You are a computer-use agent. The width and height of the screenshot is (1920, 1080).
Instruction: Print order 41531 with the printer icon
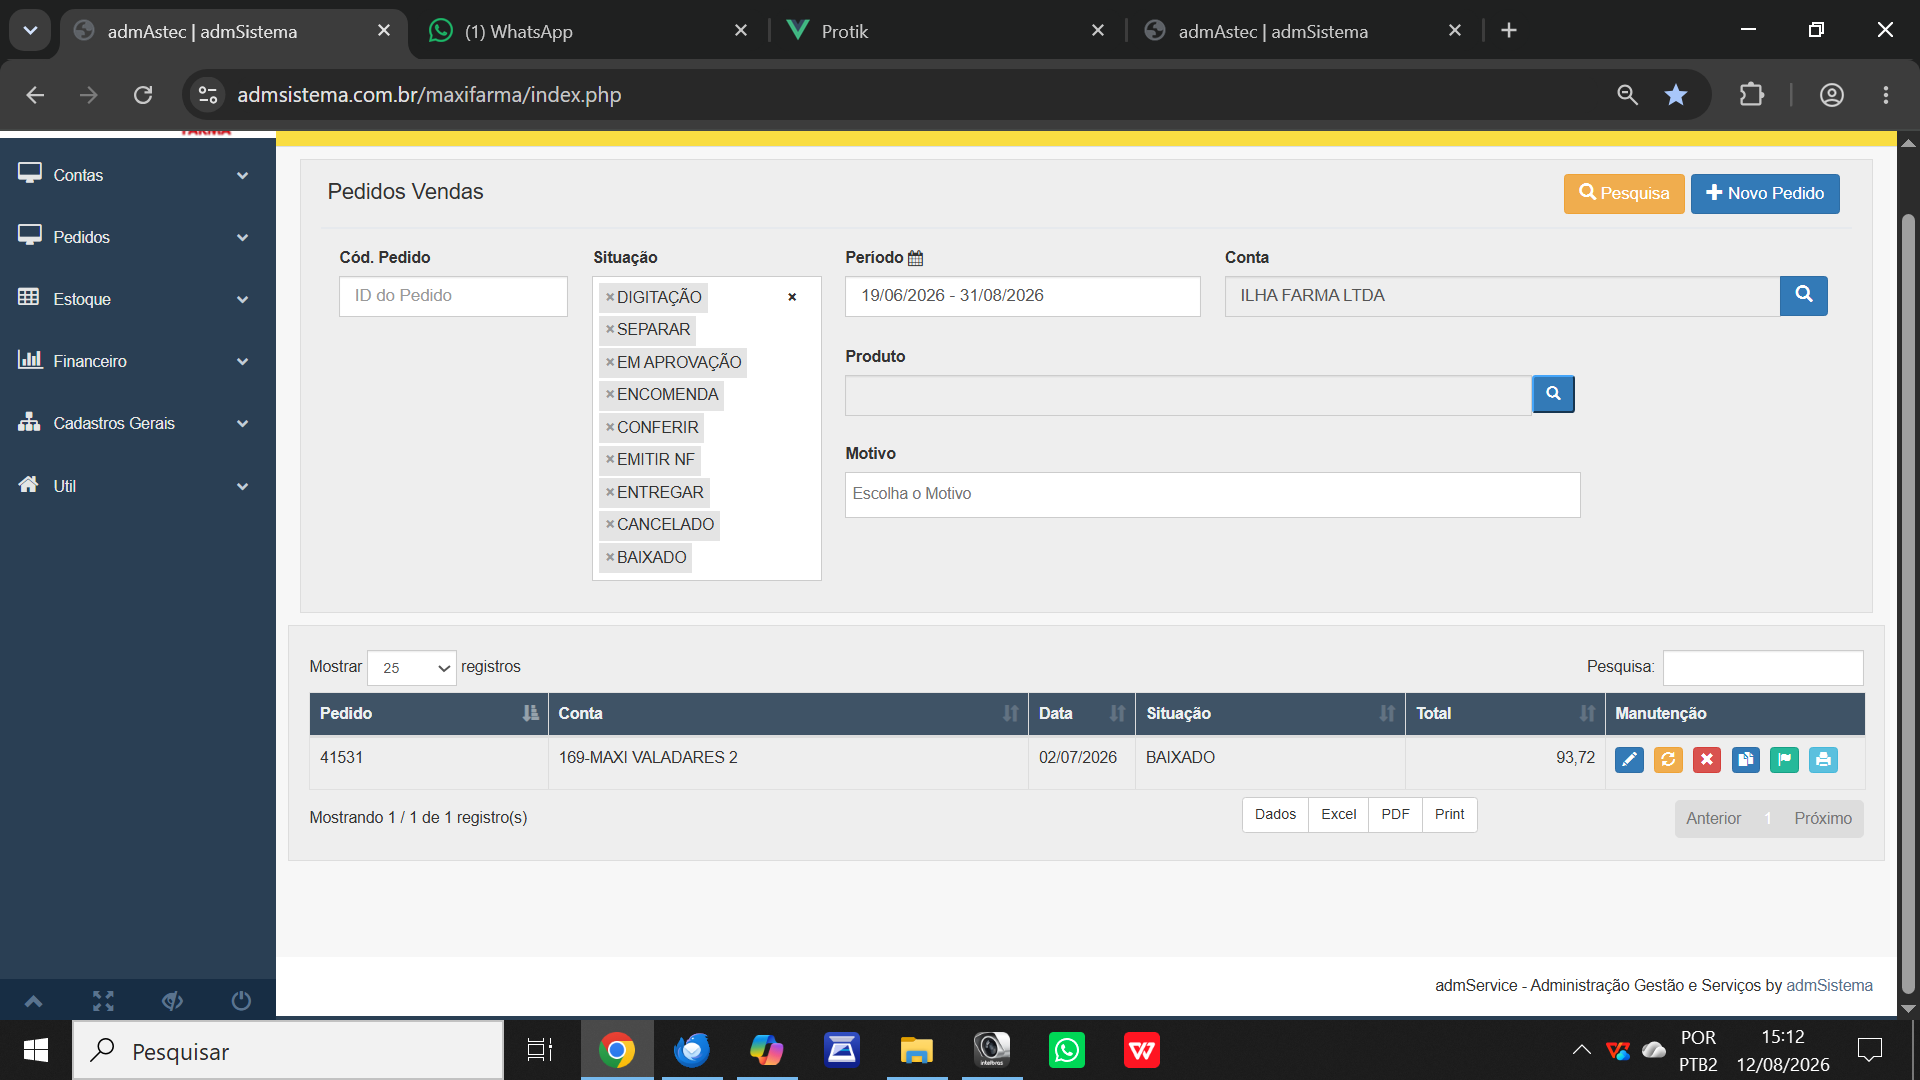pos(1824,760)
